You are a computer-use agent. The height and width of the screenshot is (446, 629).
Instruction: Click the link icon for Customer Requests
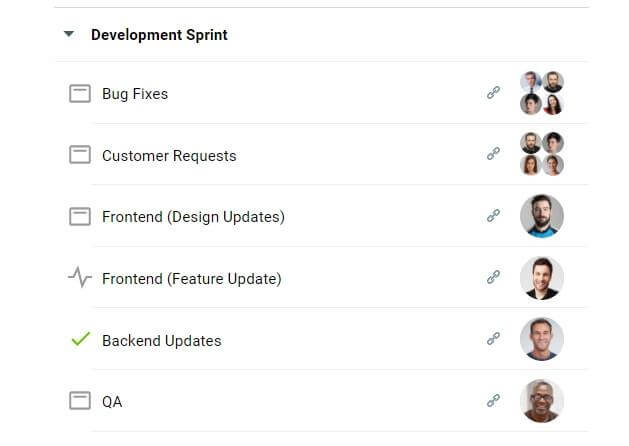coord(493,154)
